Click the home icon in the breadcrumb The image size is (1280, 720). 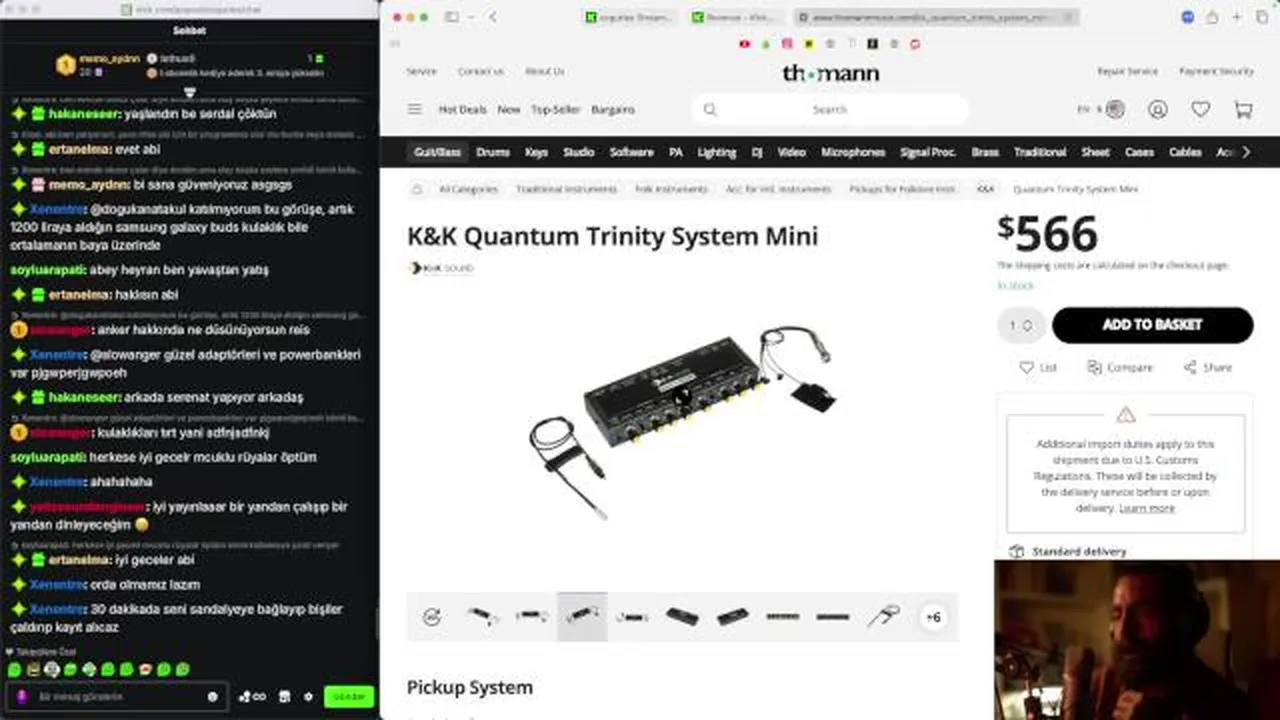pos(417,189)
